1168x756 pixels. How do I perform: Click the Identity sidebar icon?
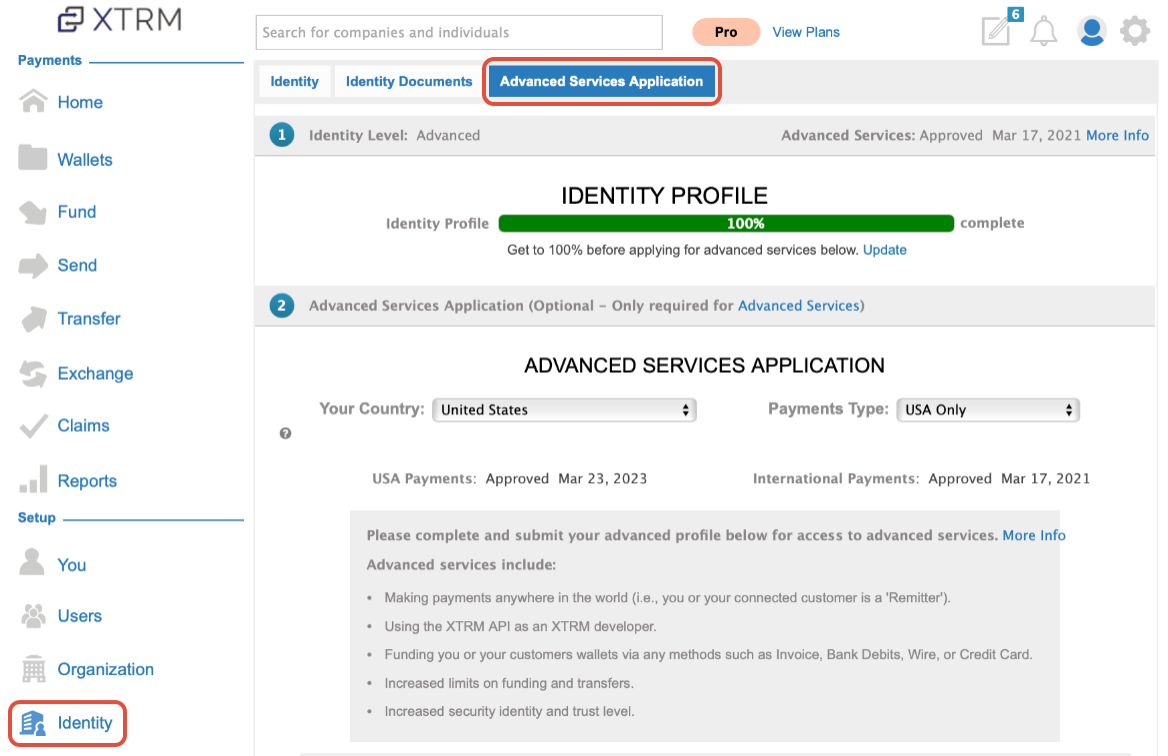tap(33, 722)
